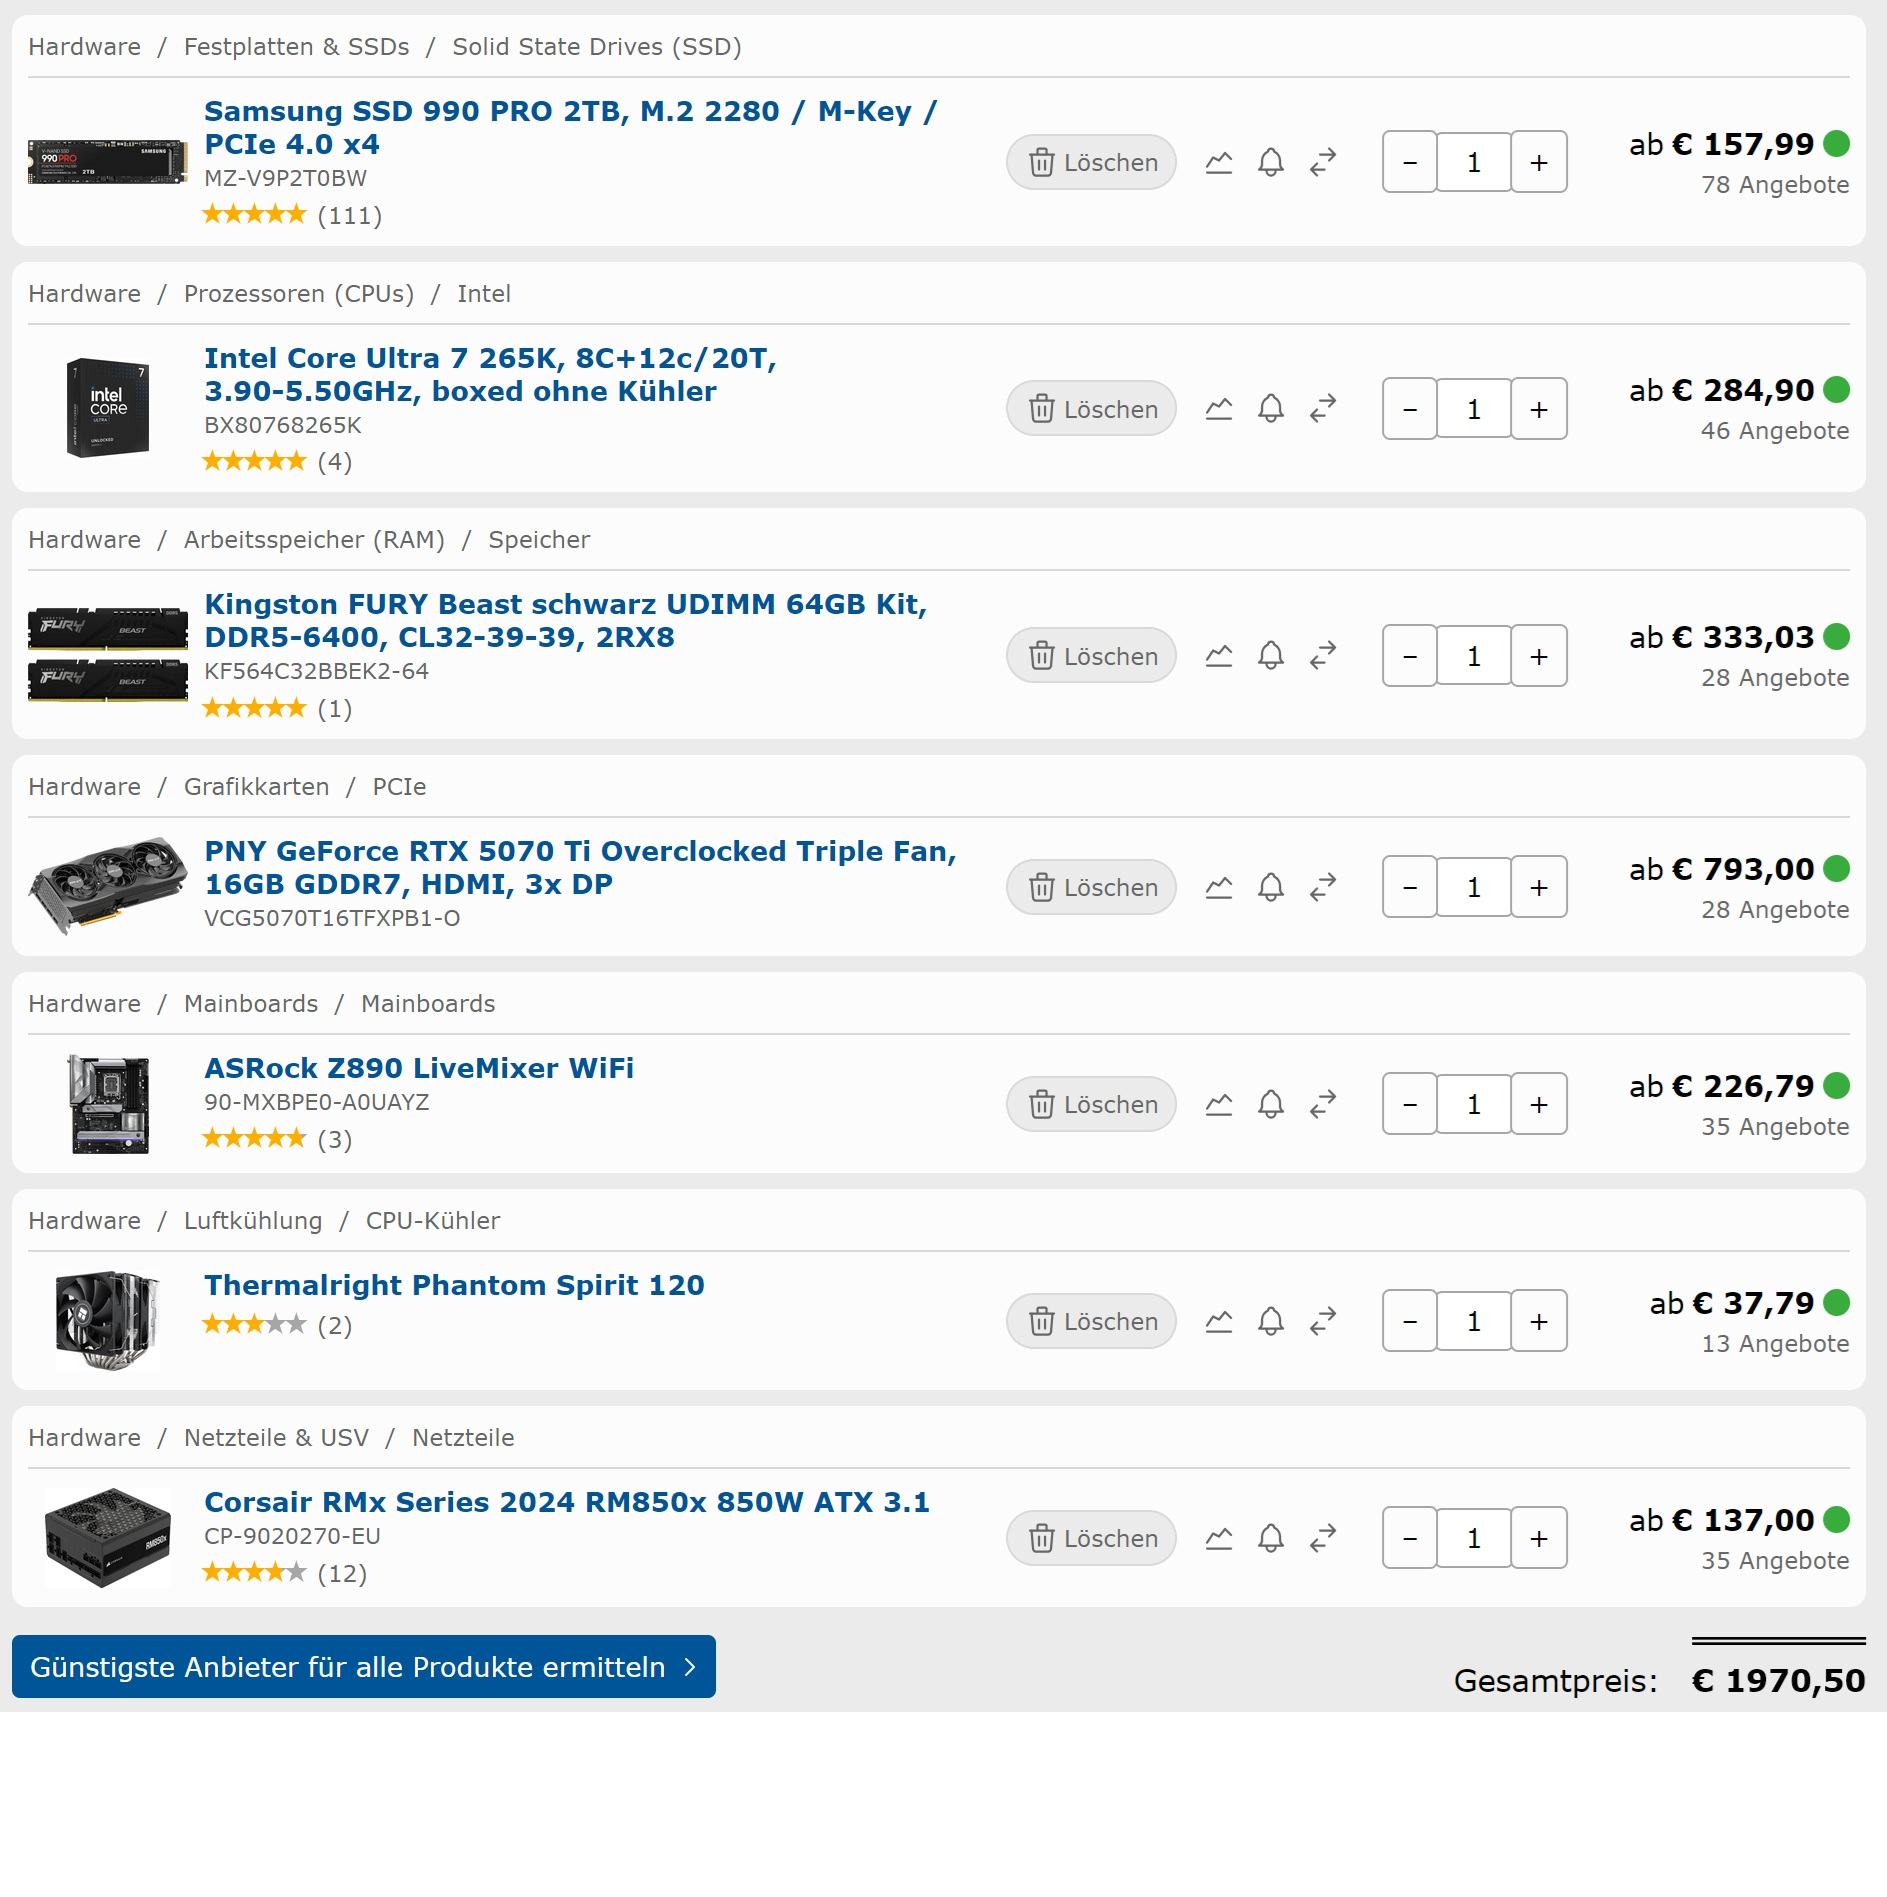Go to Festplatten & SSDs breadcrumb
This screenshot has height=1897, width=1887.
[x=296, y=47]
